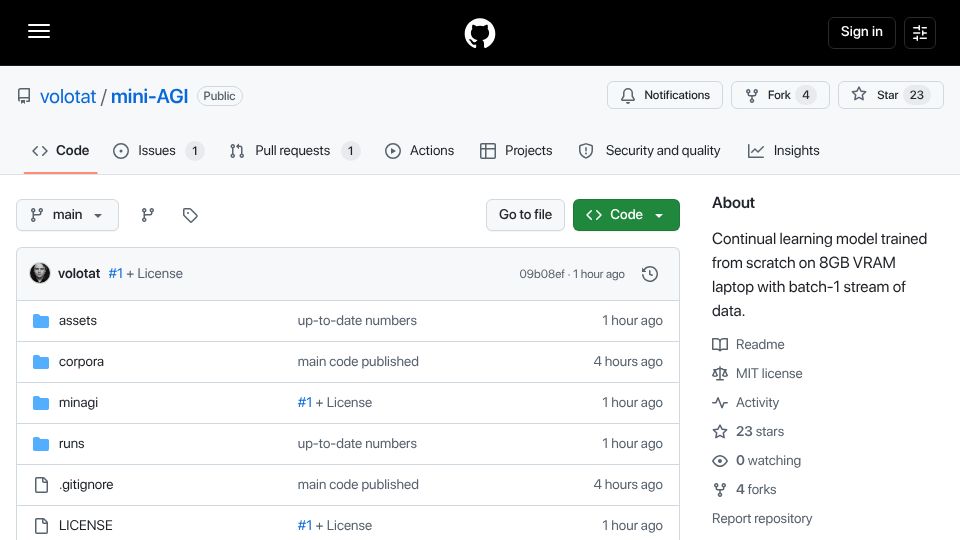This screenshot has width=960, height=540.
Task: Click the Public repository badge
Action: click(219, 96)
